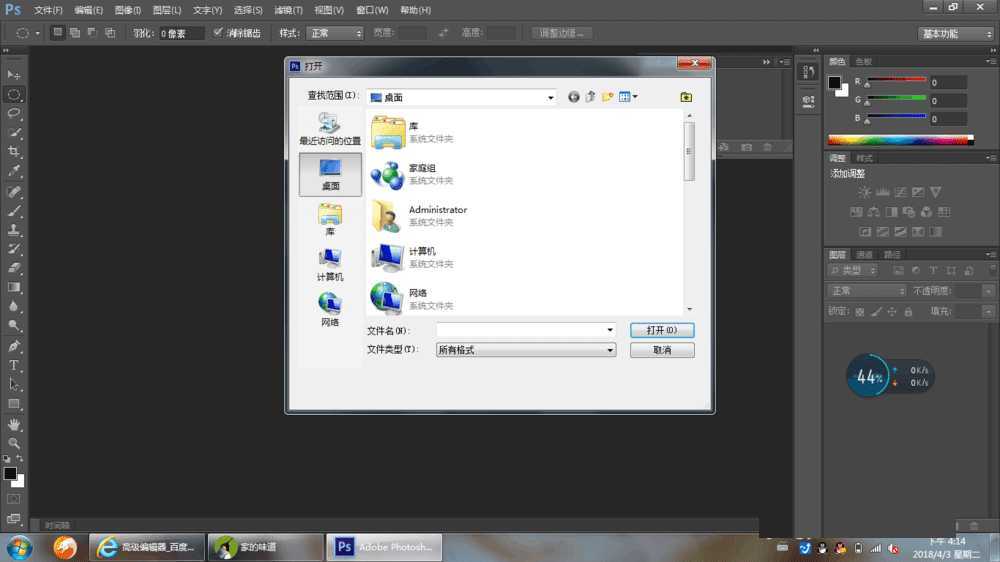Switch to the 色板 swatches tab
The image size is (1000, 562).
863,61
